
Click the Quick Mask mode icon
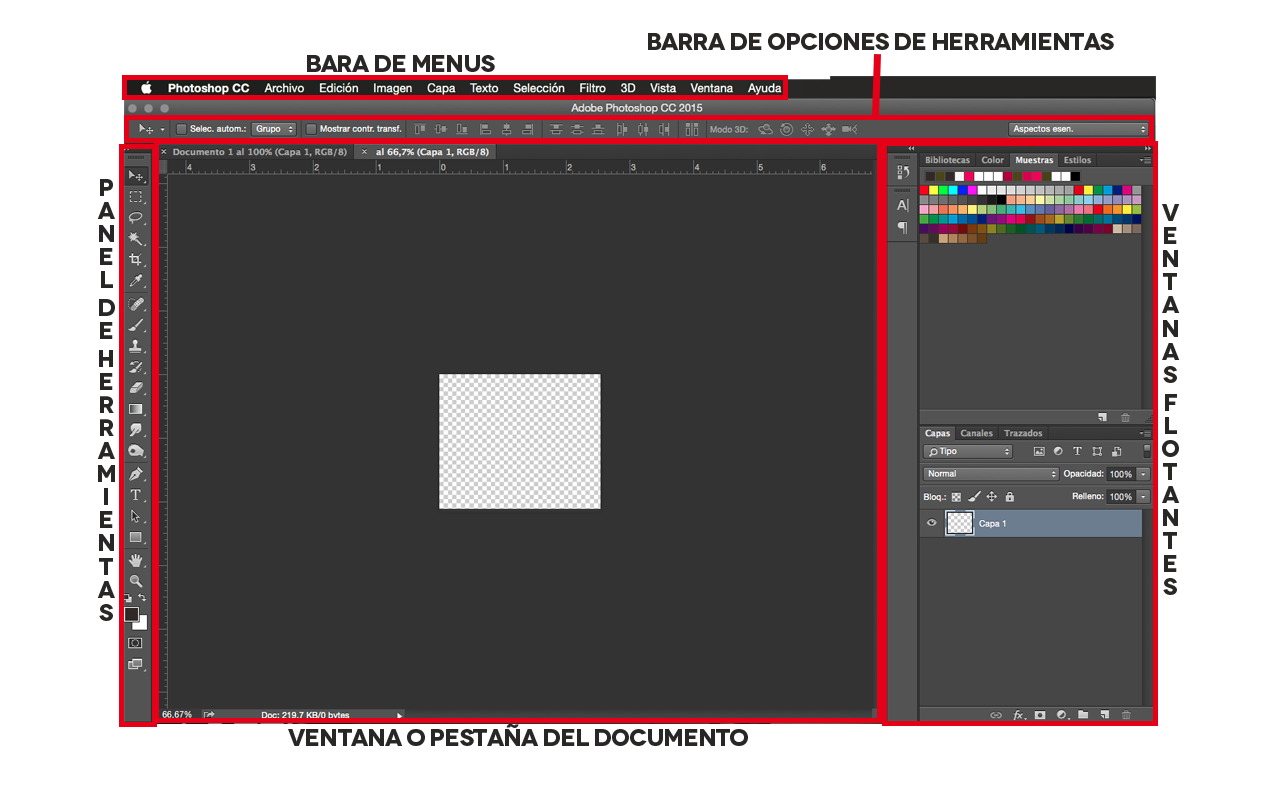click(x=136, y=643)
